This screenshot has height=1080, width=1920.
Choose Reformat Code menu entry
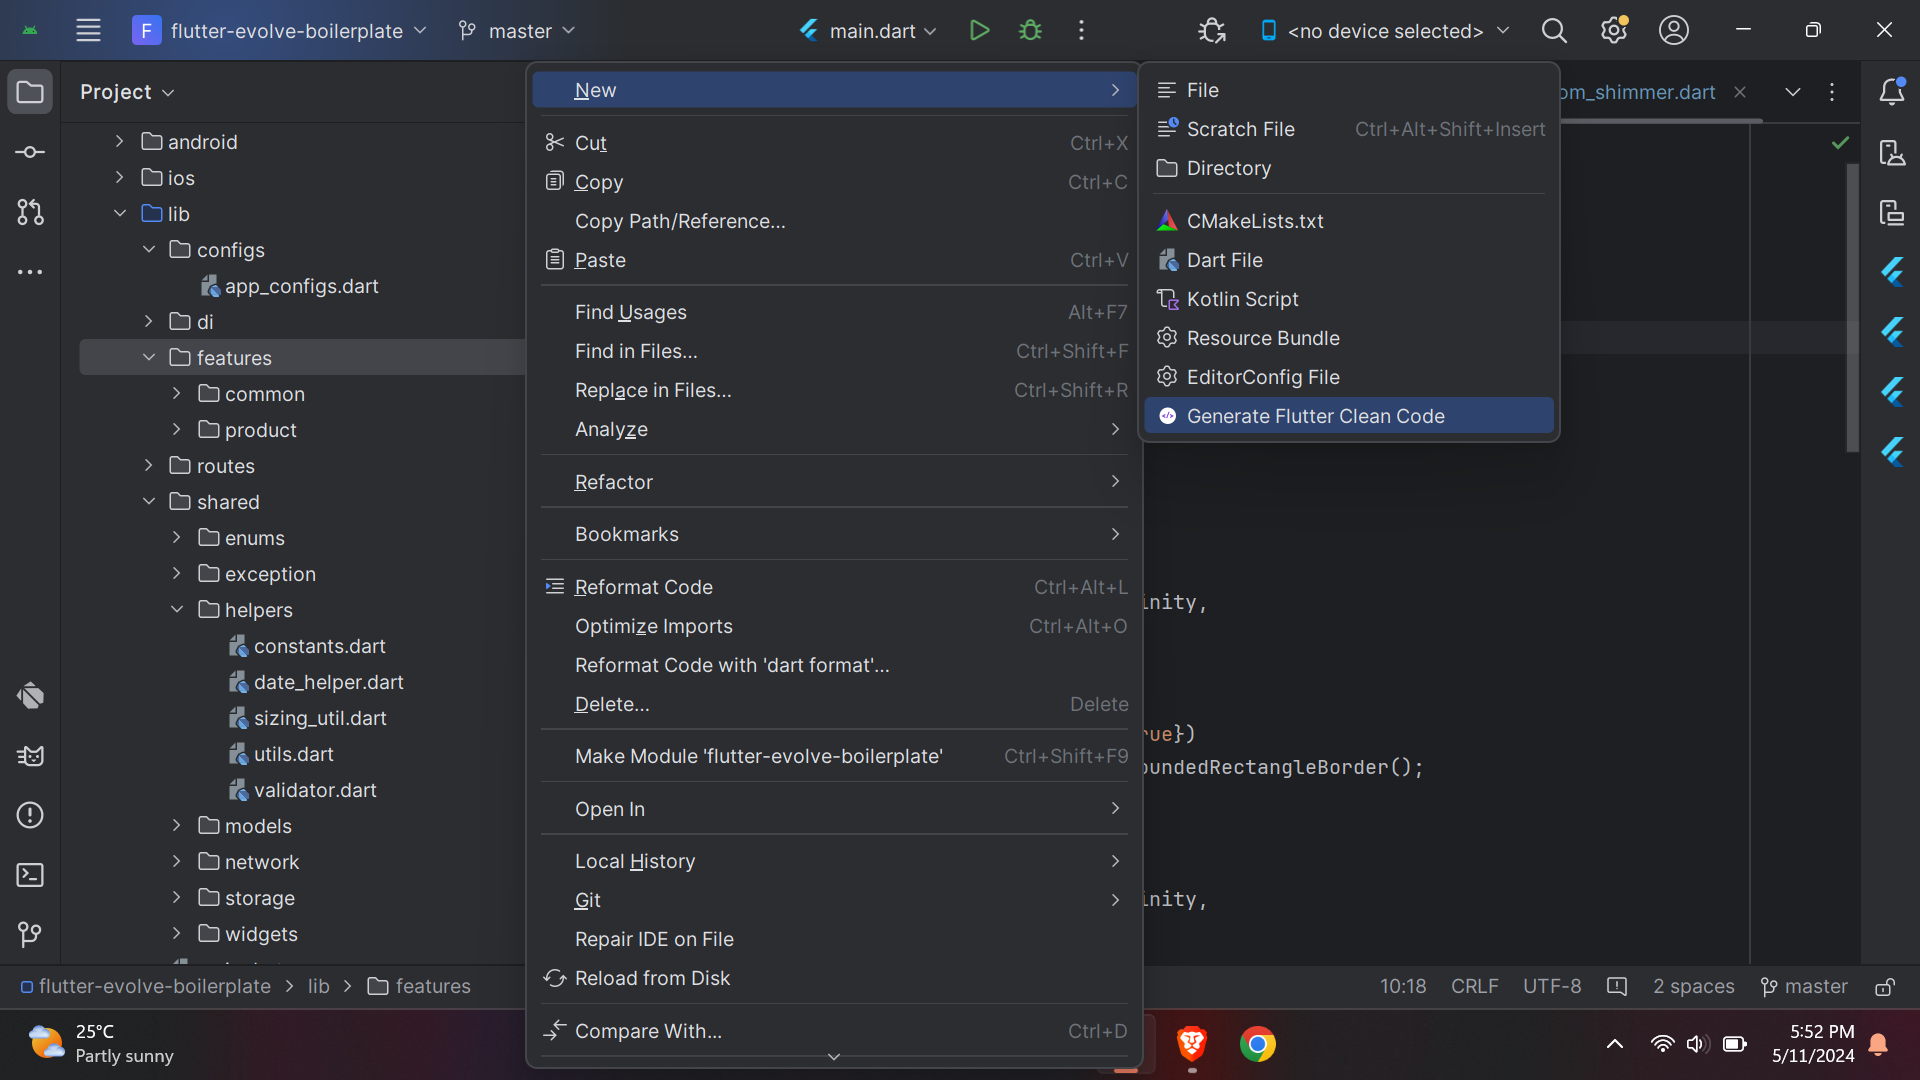tap(643, 587)
